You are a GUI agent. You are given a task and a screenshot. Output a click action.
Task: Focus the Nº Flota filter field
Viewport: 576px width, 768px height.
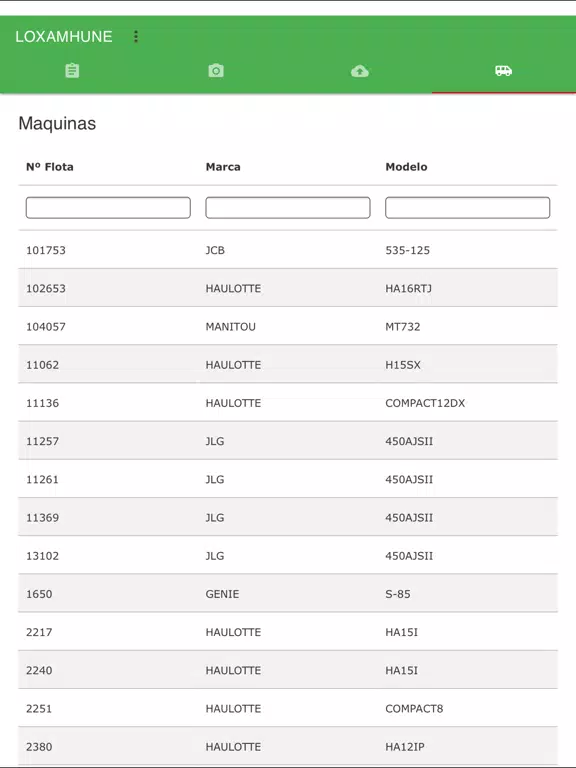[108, 208]
